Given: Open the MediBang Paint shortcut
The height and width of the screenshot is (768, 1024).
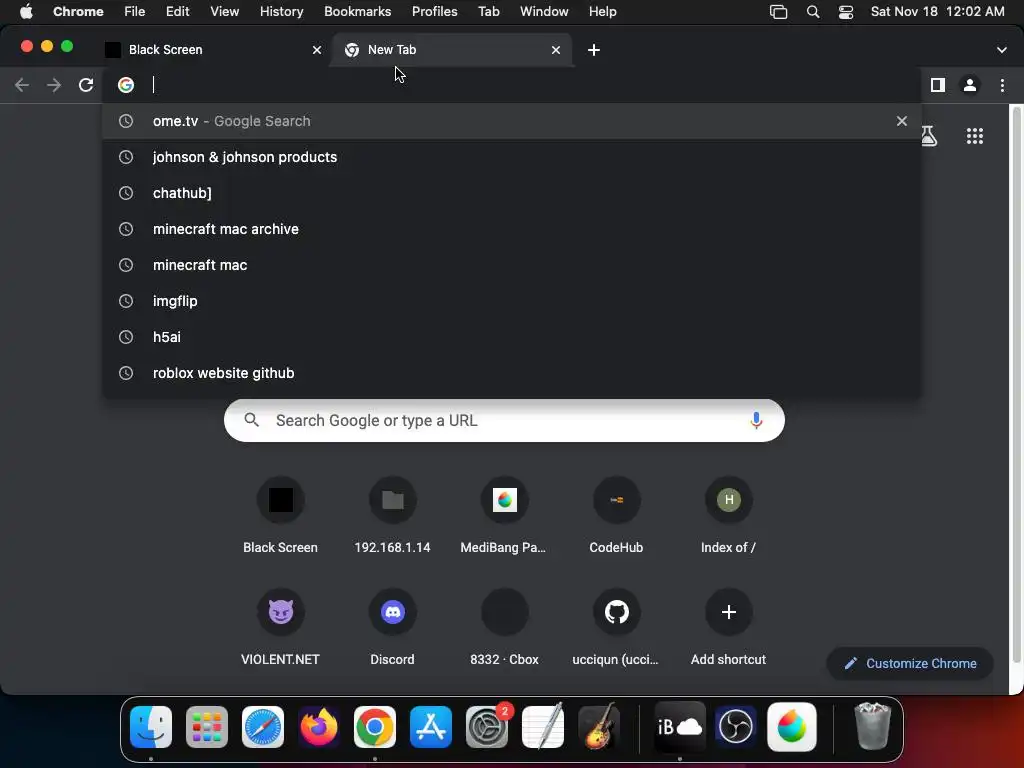Looking at the screenshot, I should pyautogui.click(x=504, y=516).
